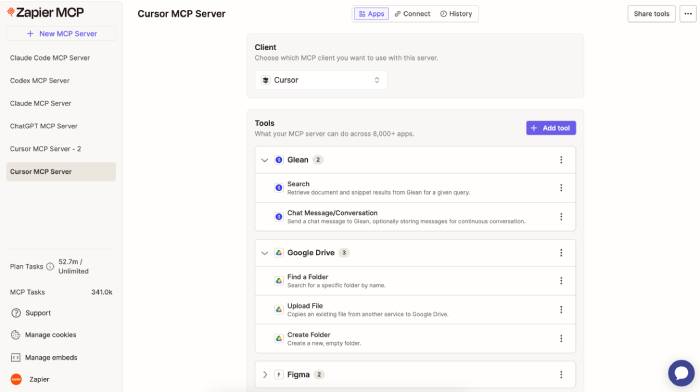Click the Add tool button
The width and height of the screenshot is (700, 392).
(x=551, y=128)
